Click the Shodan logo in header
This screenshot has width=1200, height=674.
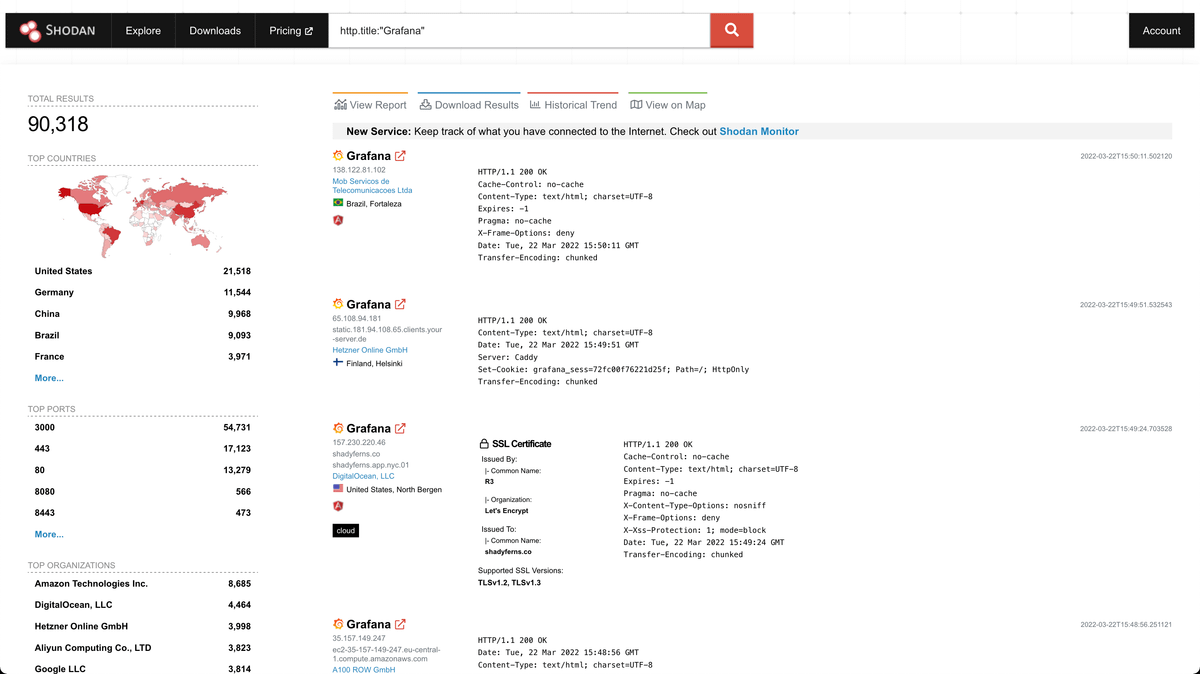click(x=57, y=30)
